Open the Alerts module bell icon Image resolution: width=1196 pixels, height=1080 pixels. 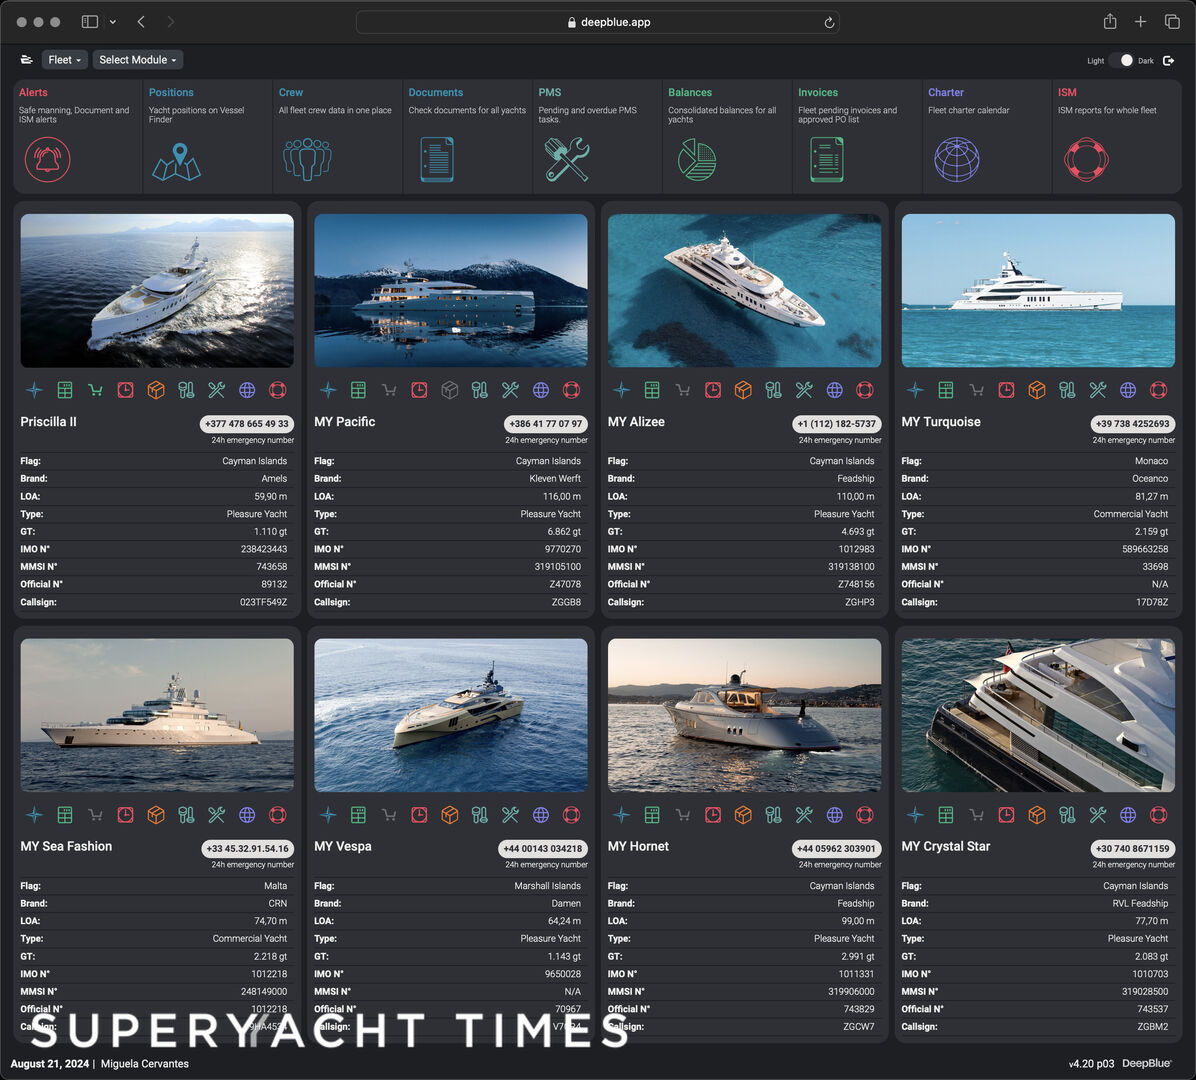[48, 158]
